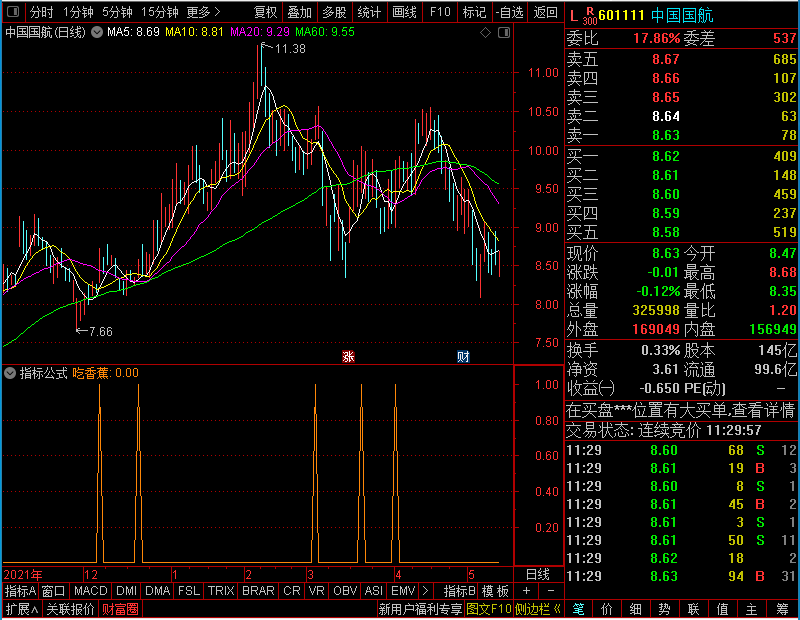Select the 指标A tab
This screenshot has width=800, height=620.
(x=20, y=591)
